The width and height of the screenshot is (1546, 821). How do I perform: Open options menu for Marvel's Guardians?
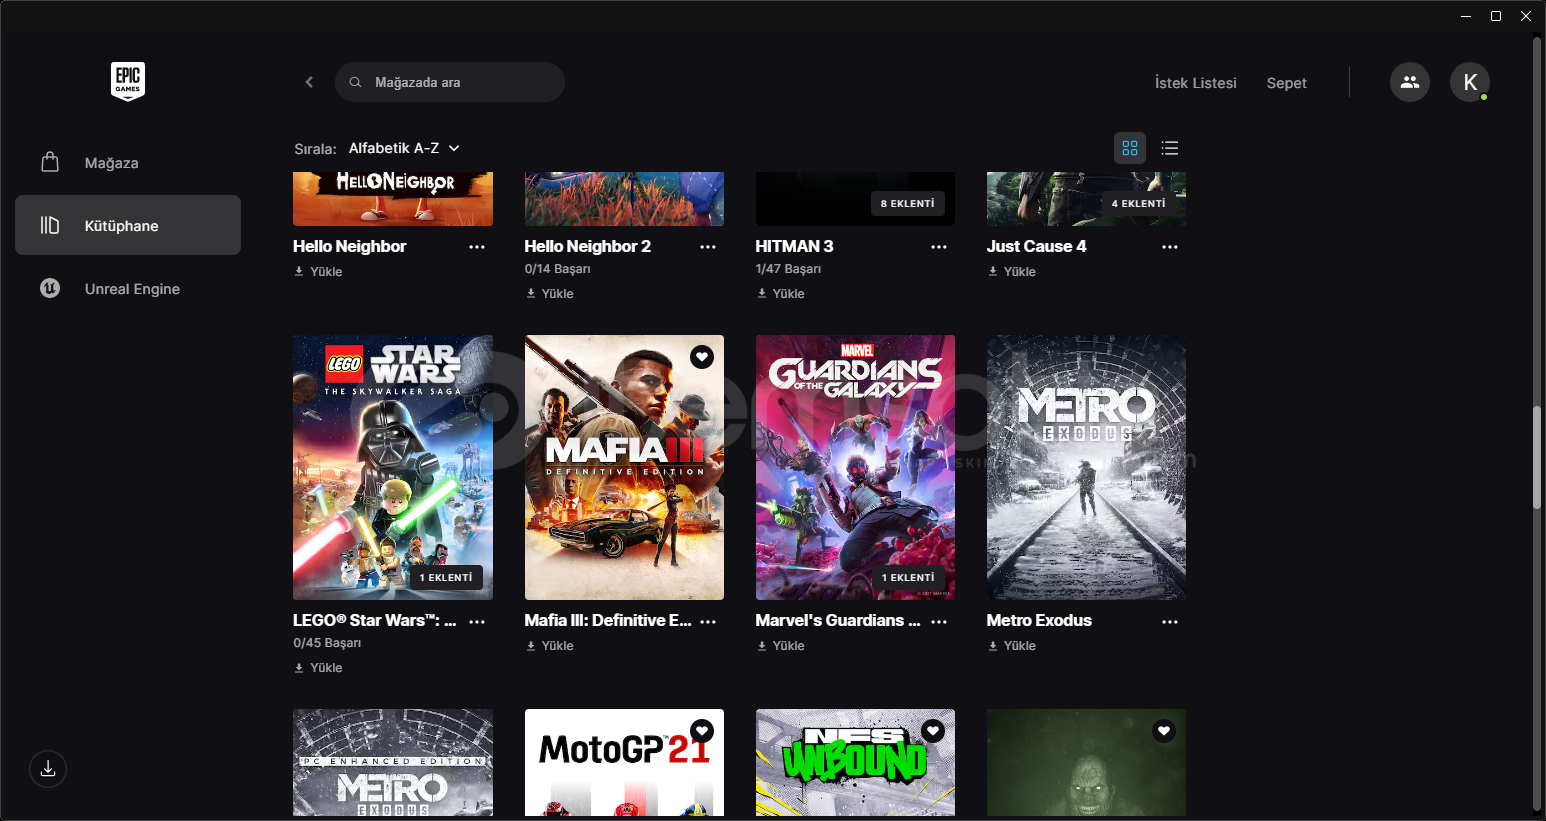click(939, 621)
